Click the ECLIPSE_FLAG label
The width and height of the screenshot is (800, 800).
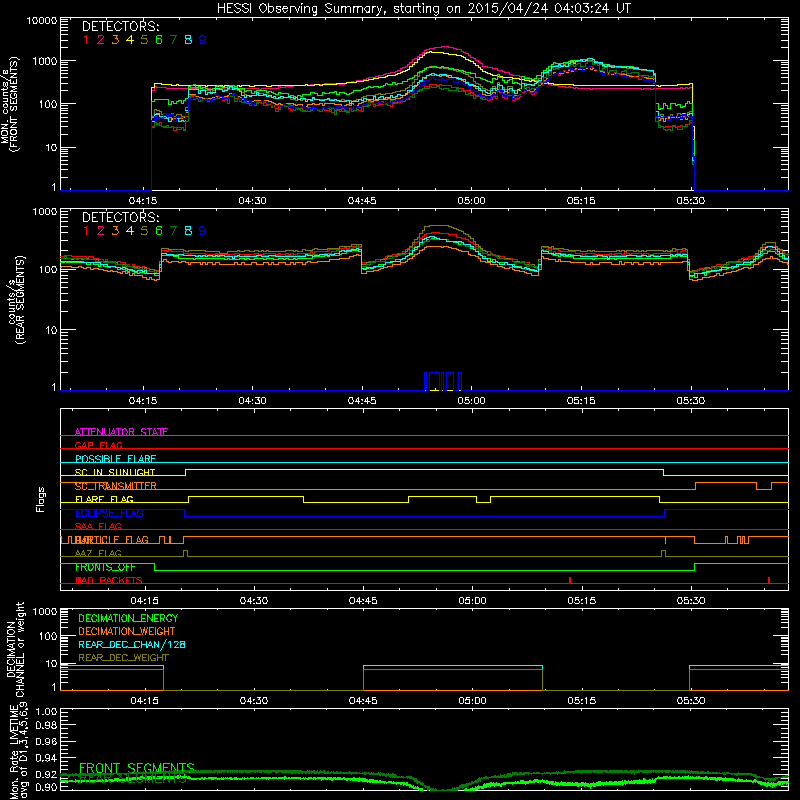pyautogui.click(x=109, y=513)
